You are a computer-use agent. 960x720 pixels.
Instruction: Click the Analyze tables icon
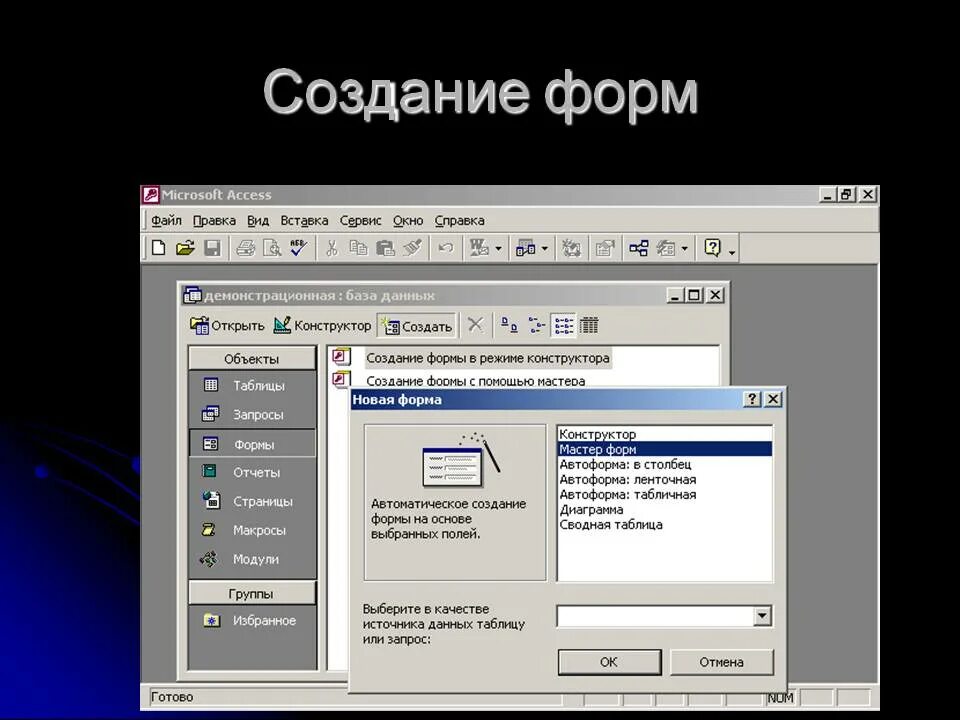pos(525,248)
